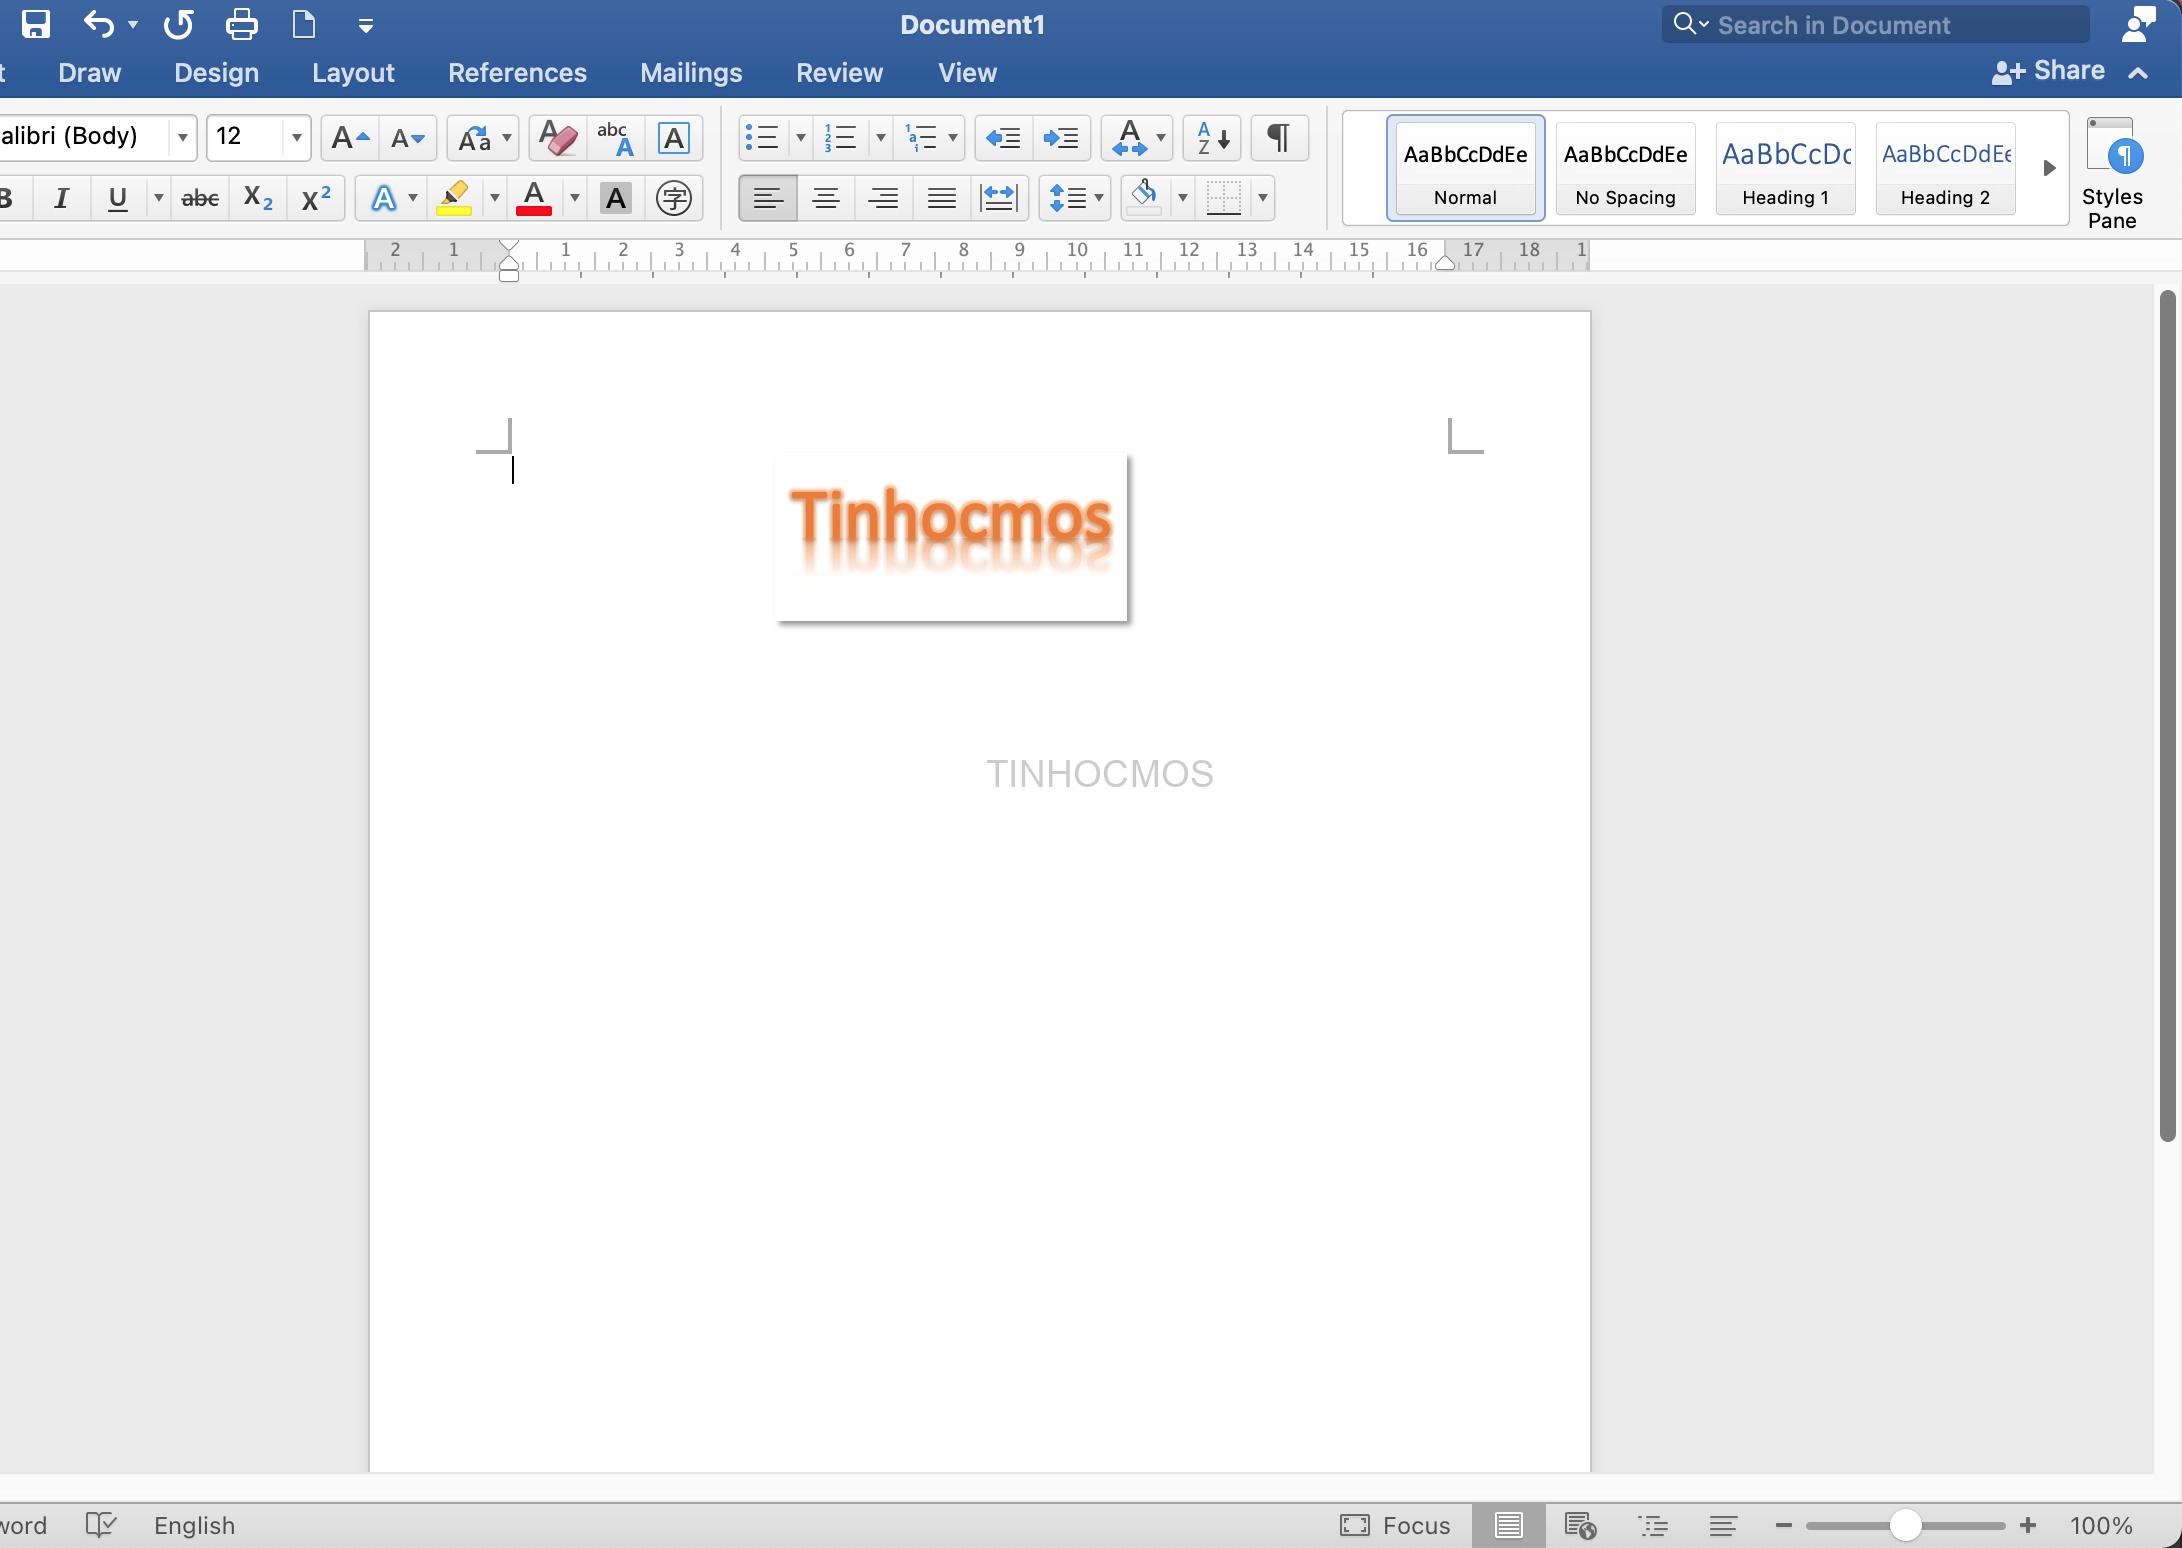Expand the Borders dropdown arrow
Screen dimensions: 2182x1548
pyautogui.click(x=1263, y=198)
